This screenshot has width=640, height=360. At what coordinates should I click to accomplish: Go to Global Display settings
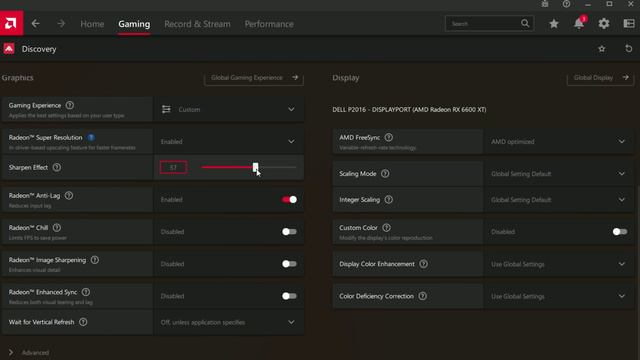pyautogui.click(x=600, y=78)
